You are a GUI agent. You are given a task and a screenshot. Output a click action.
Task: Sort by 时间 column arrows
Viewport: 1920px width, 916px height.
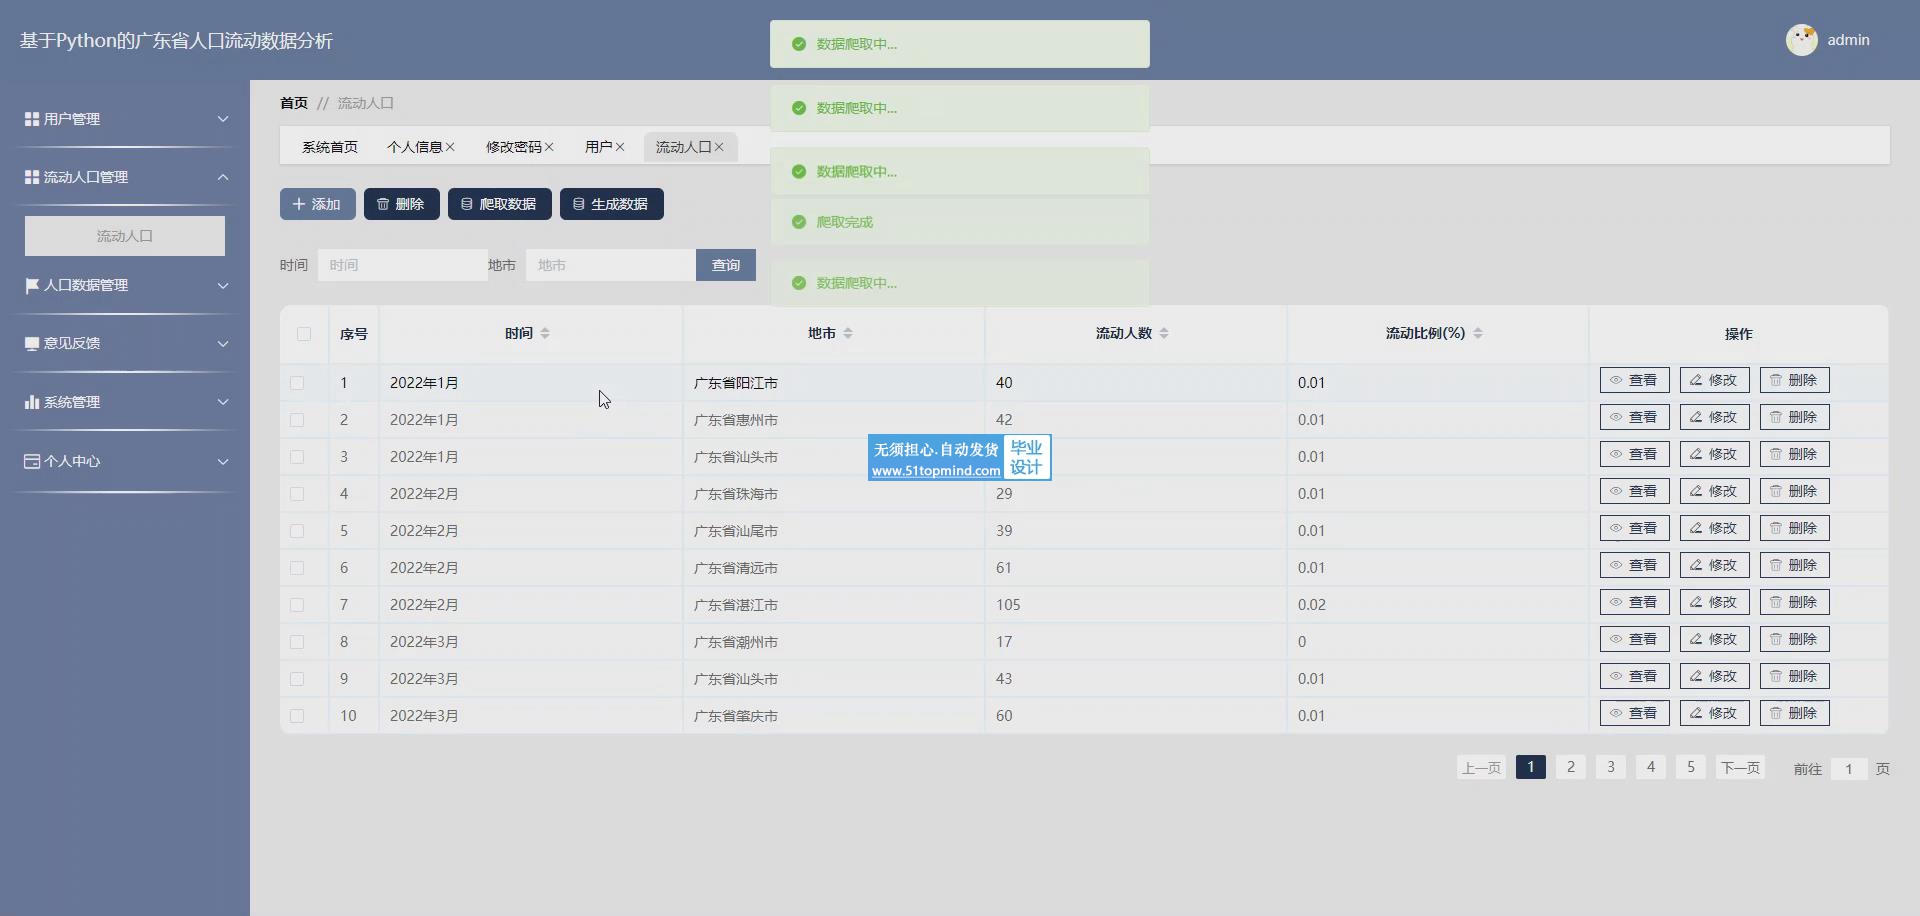[x=545, y=333]
